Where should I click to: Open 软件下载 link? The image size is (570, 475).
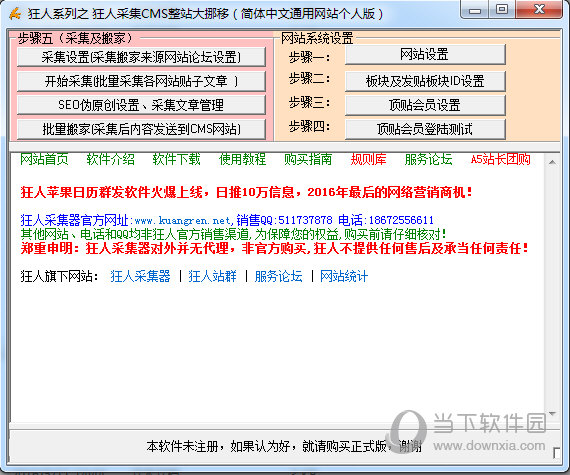coord(176,159)
